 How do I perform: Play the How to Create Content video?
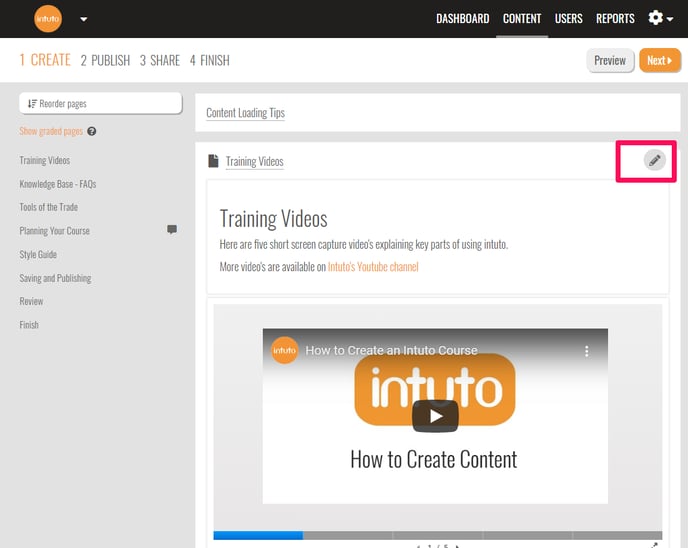pyautogui.click(x=435, y=416)
